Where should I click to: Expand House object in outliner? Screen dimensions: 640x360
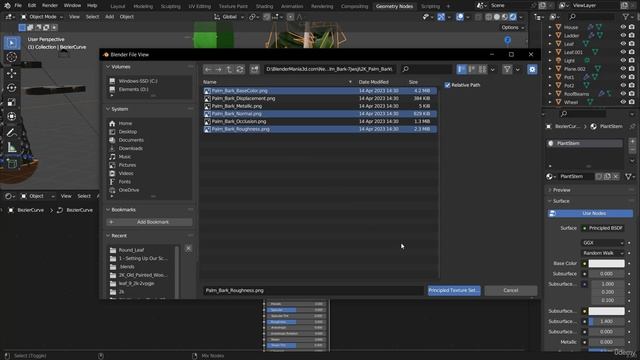pos(550,27)
